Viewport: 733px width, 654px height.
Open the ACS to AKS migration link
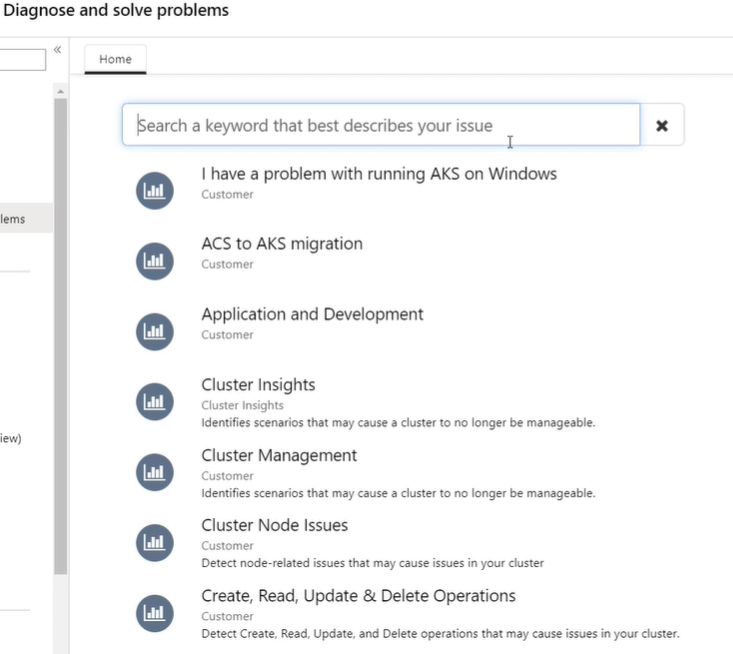click(x=282, y=244)
